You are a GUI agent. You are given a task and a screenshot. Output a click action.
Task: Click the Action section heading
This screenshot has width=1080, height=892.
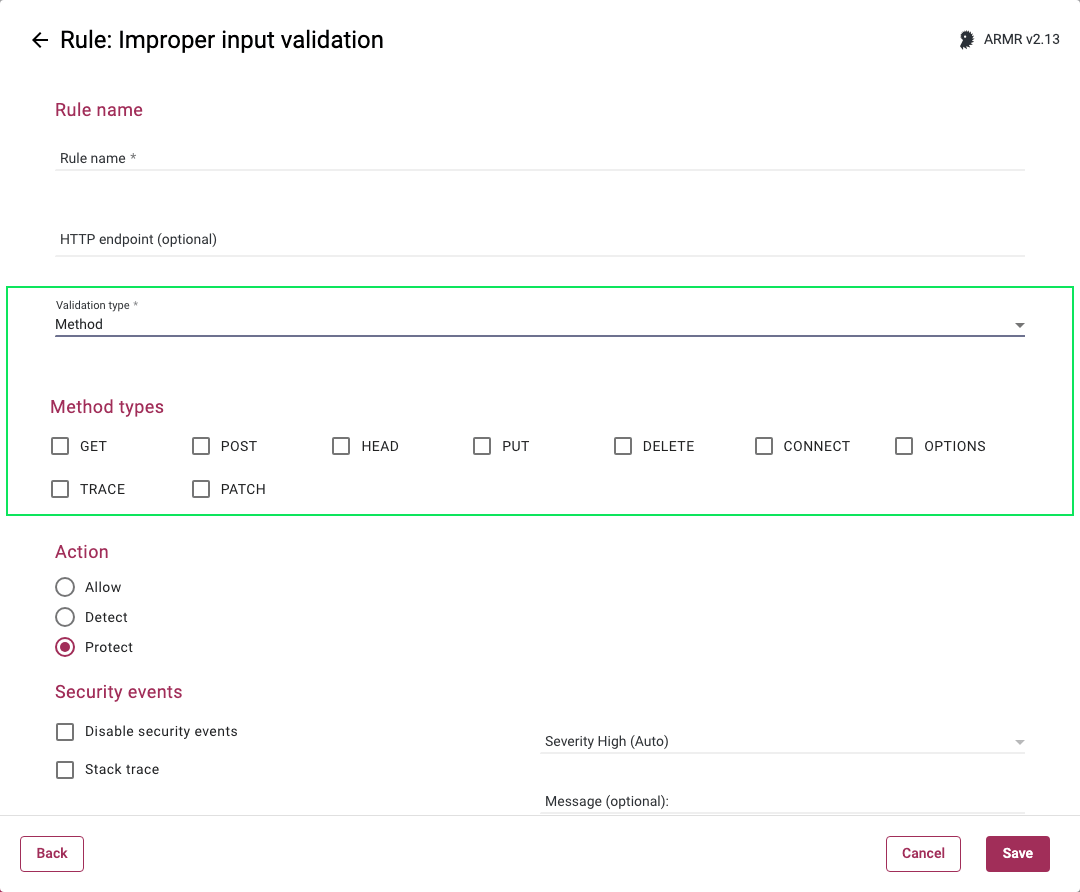(x=82, y=552)
